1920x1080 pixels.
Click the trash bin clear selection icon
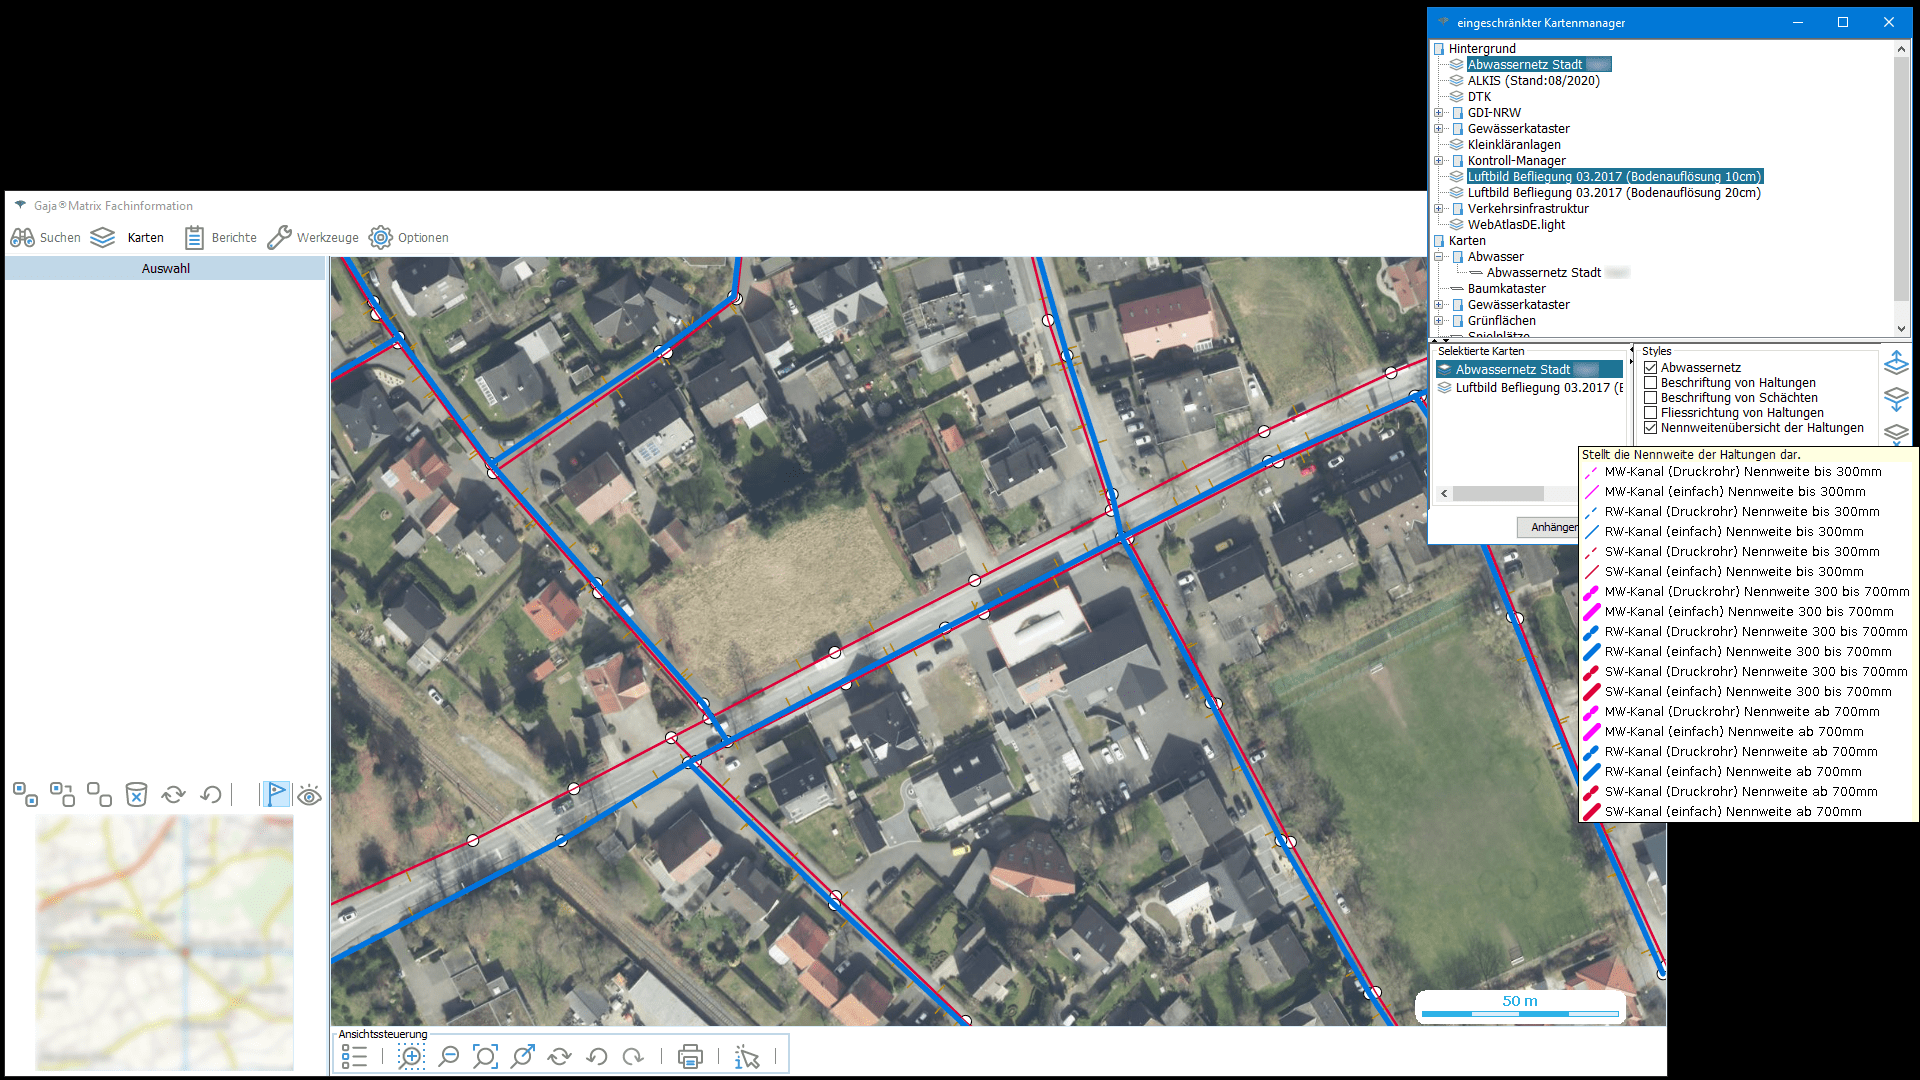pos(136,795)
